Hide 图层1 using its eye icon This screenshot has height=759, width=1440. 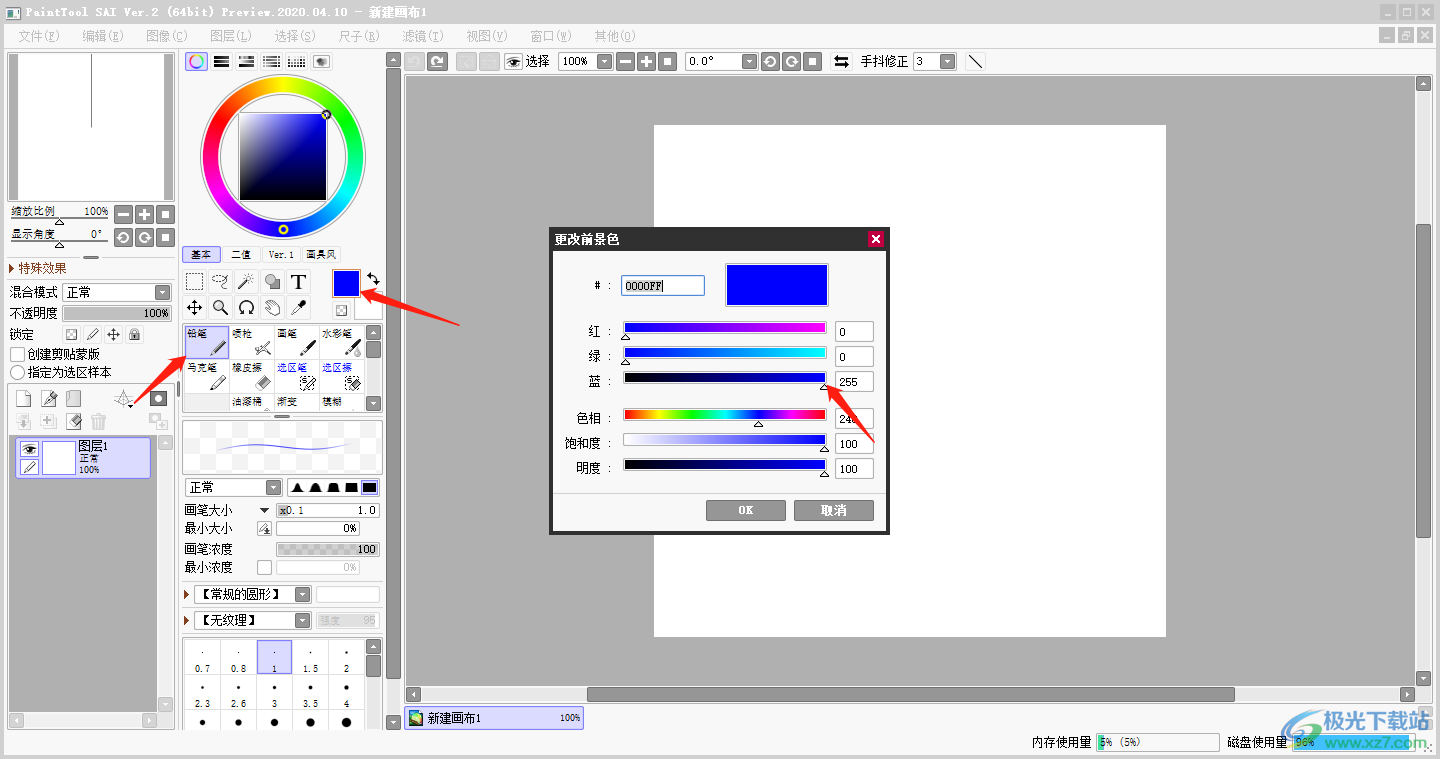[x=29, y=449]
